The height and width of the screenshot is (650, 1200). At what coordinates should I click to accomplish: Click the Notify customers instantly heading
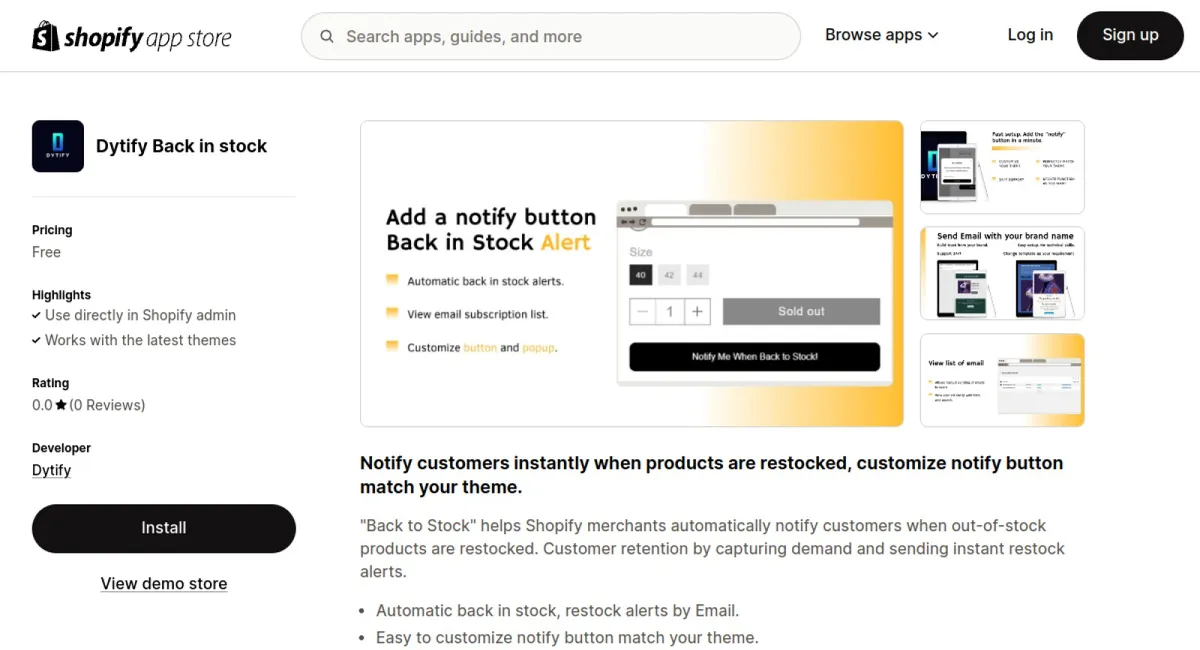(x=711, y=475)
